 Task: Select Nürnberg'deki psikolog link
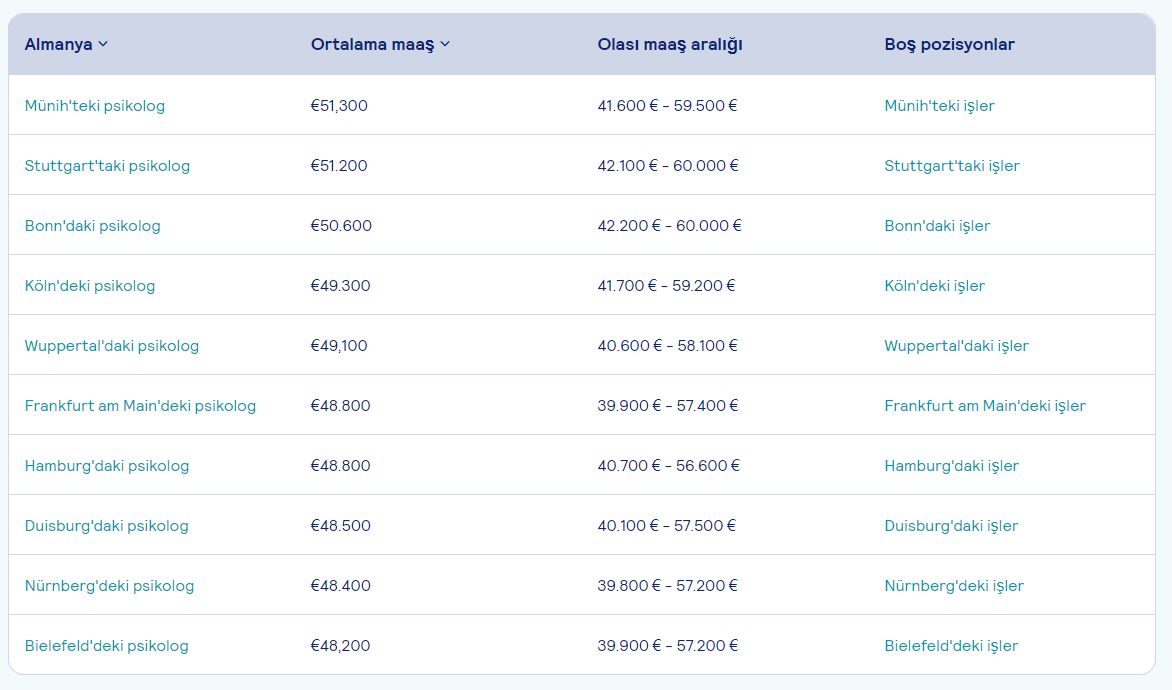[x=109, y=586]
